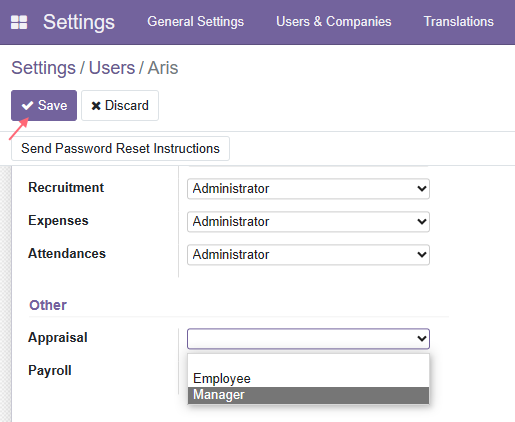Navigate to Users breadcrumb
Image resolution: width=515 pixels, height=422 pixels.
point(112,68)
